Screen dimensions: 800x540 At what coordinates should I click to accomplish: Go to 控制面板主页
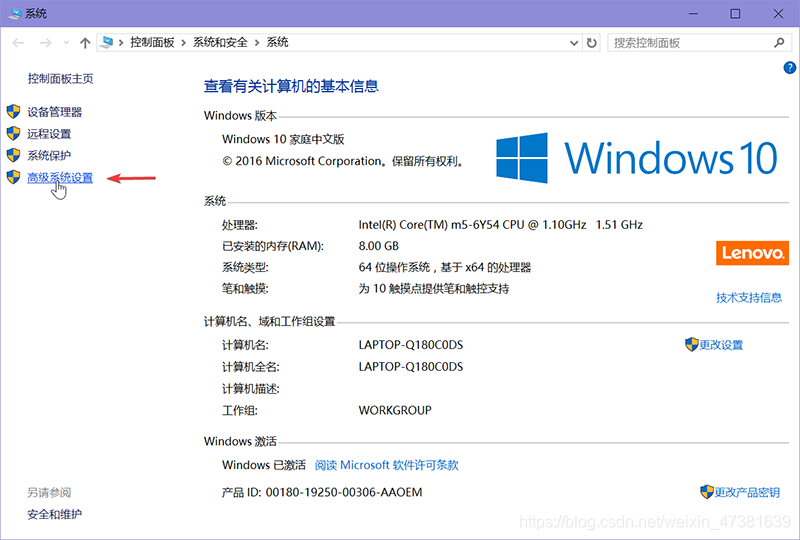[x=60, y=79]
